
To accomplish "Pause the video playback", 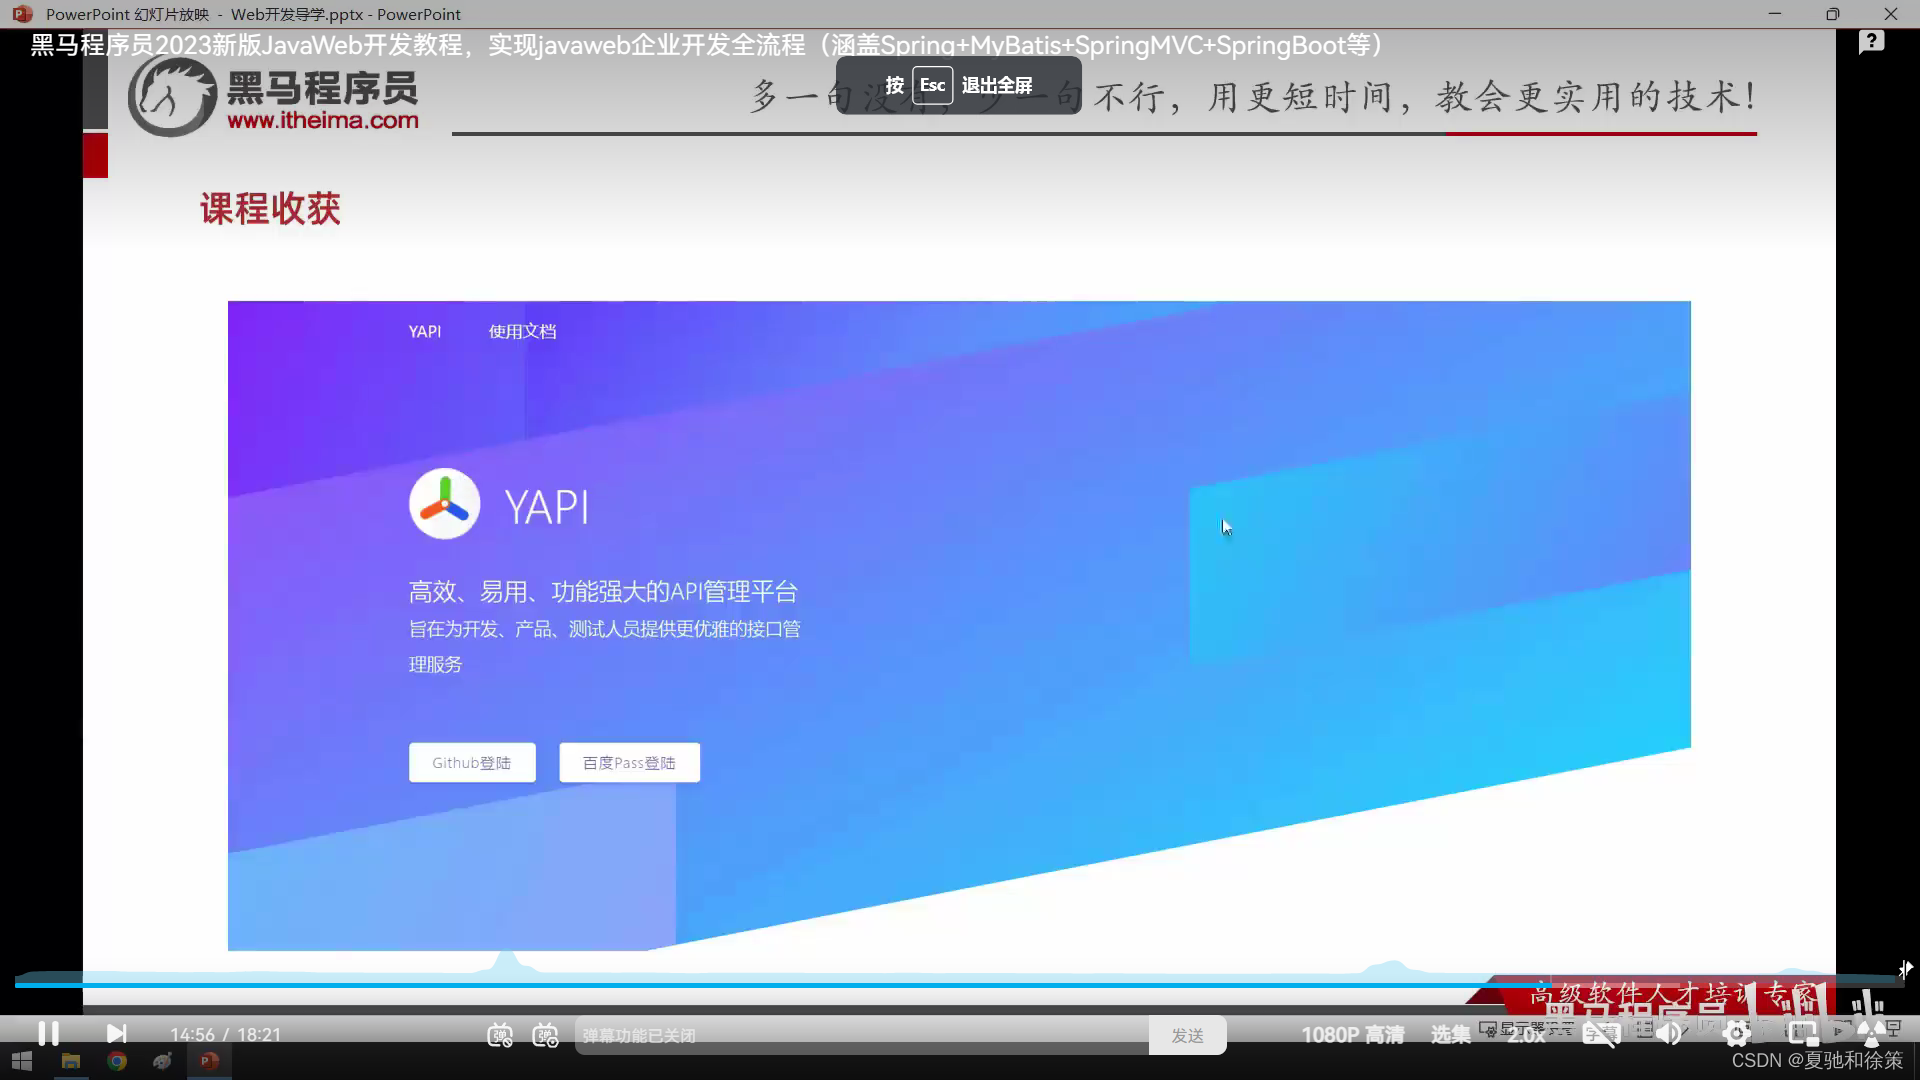I will [48, 1033].
